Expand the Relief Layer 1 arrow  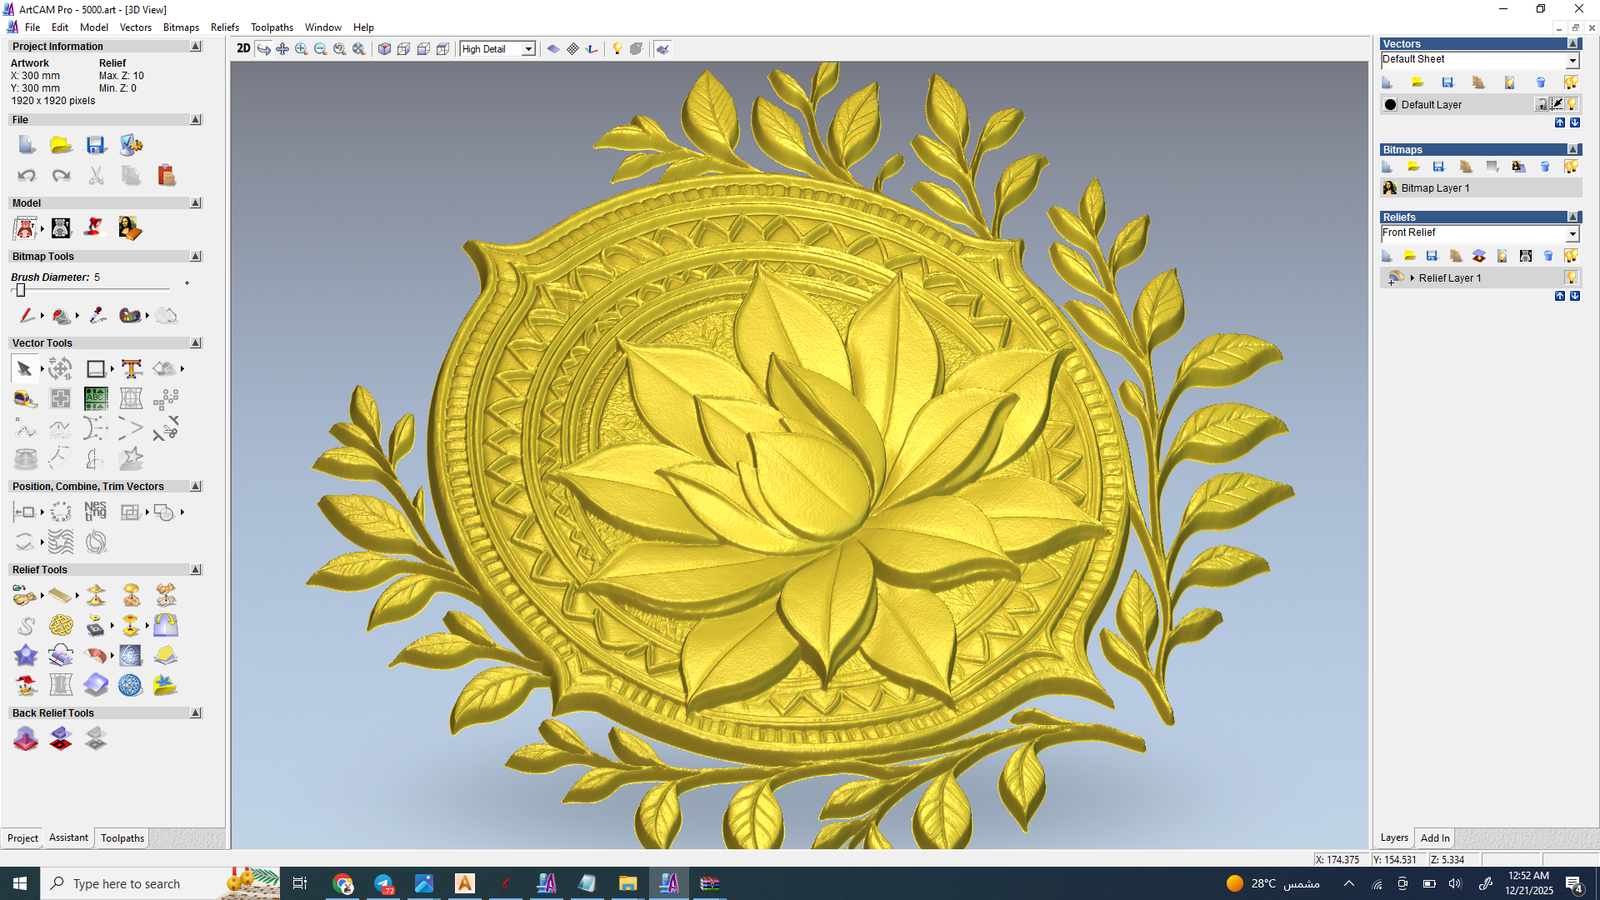click(x=1412, y=278)
